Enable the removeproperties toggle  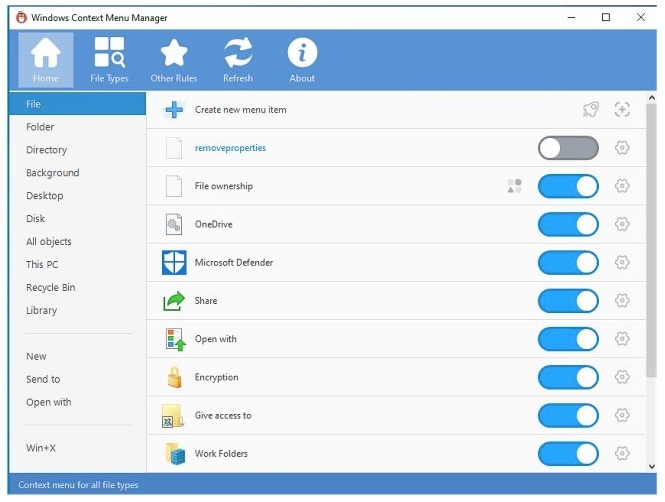click(568, 148)
